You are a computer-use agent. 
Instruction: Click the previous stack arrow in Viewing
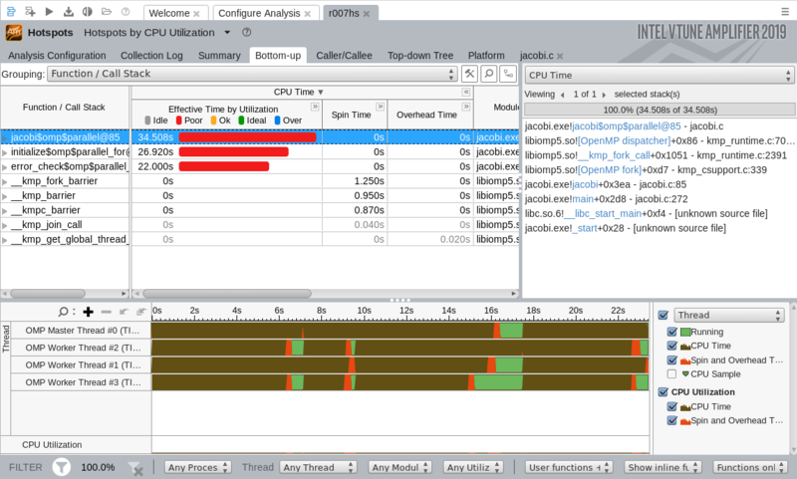[563, 95]
